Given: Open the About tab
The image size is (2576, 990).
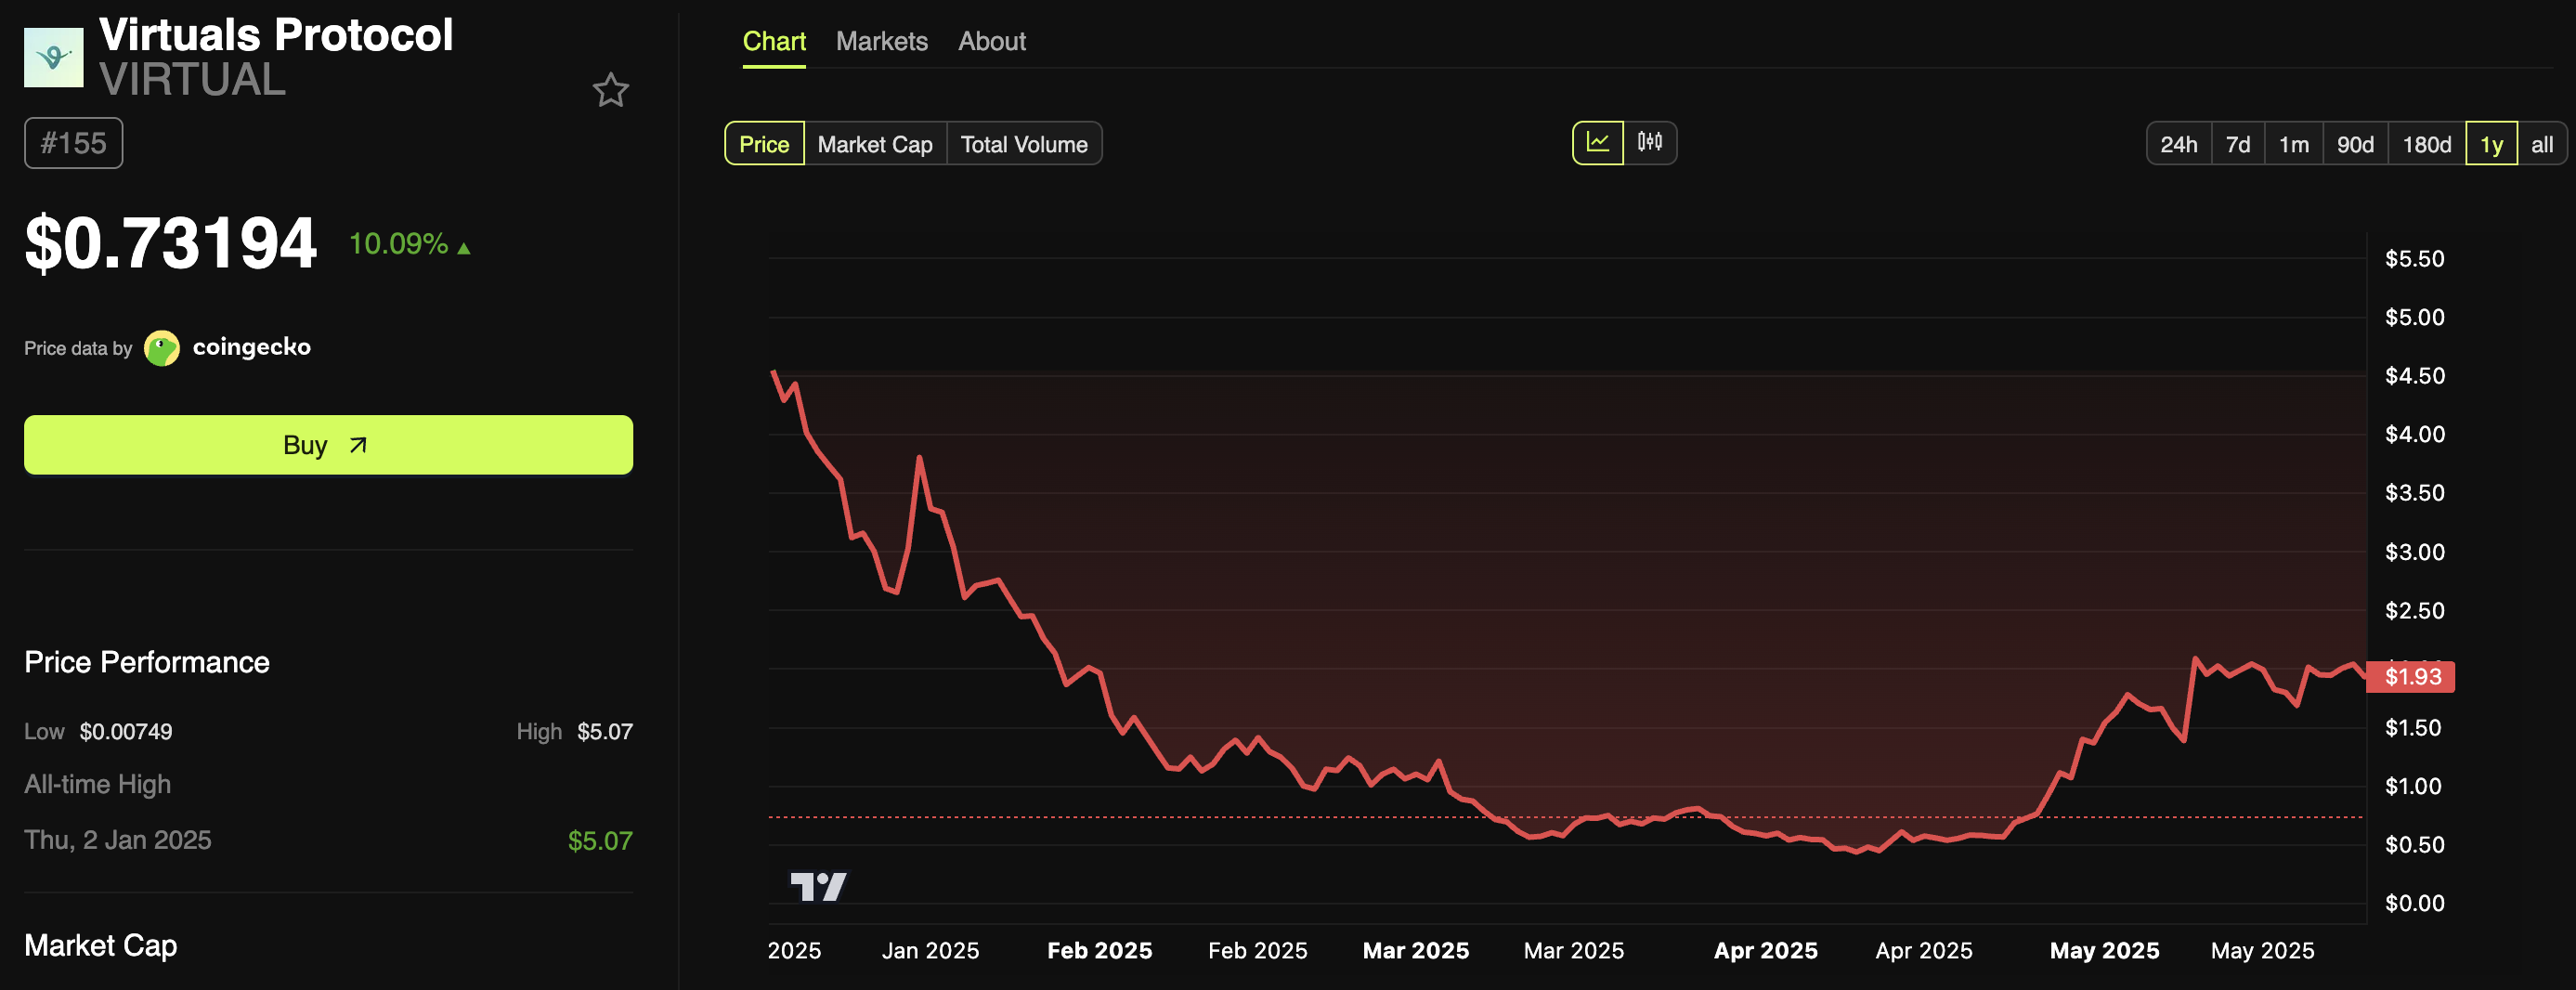Looking at the screenshot, I should 992,41.
